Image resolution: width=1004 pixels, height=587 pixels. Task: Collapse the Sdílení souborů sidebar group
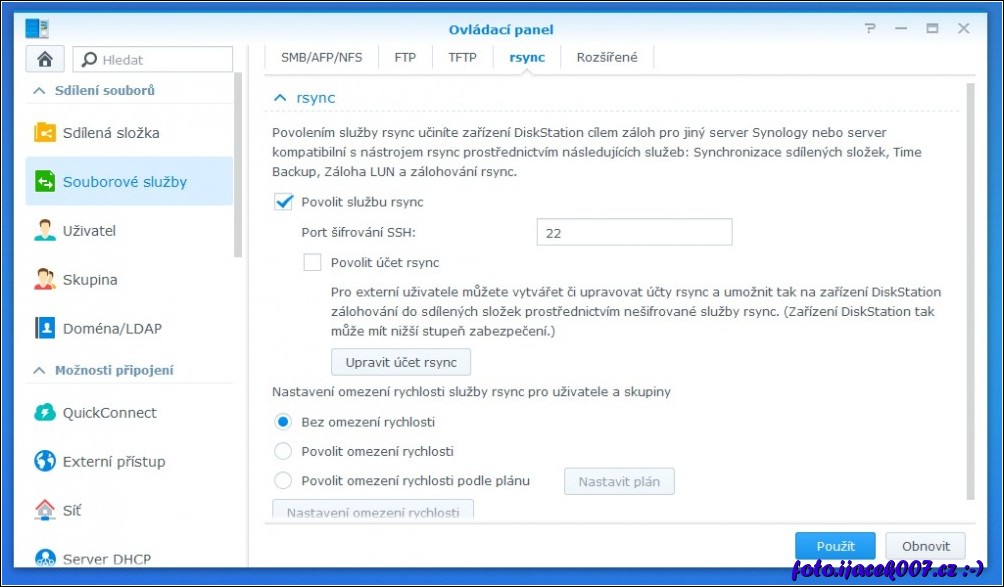coord(39,91)
